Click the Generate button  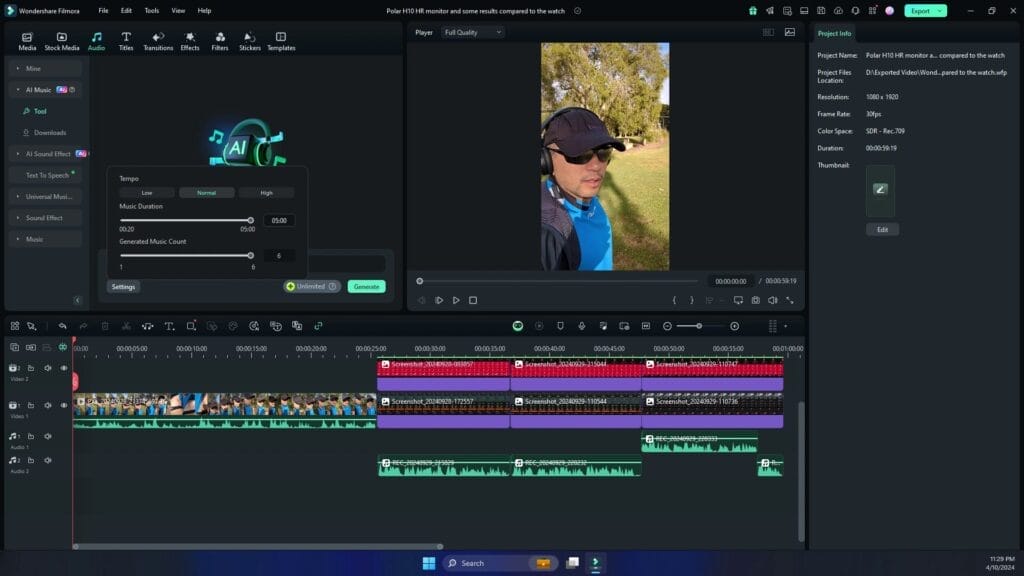point(365,286)
